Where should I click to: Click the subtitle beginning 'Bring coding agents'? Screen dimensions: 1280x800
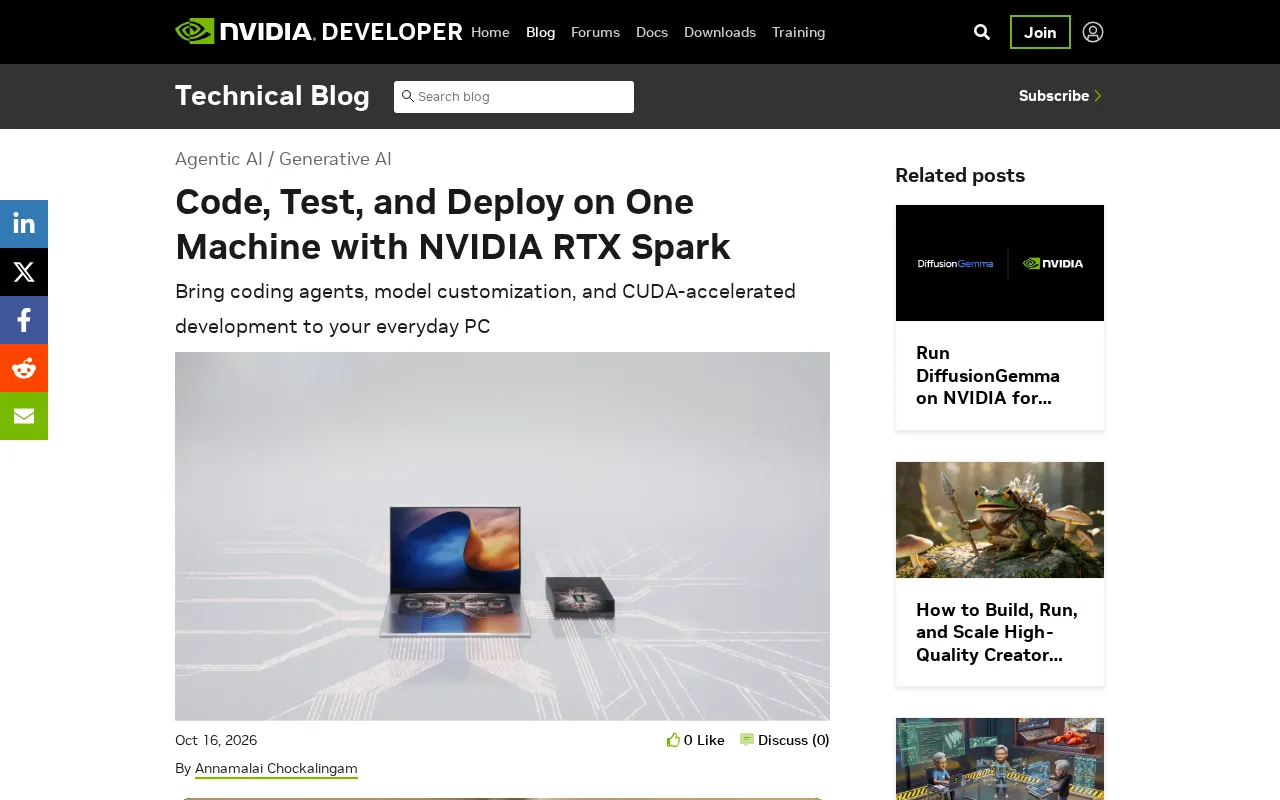pyautogui.click(x=485, y=309)
